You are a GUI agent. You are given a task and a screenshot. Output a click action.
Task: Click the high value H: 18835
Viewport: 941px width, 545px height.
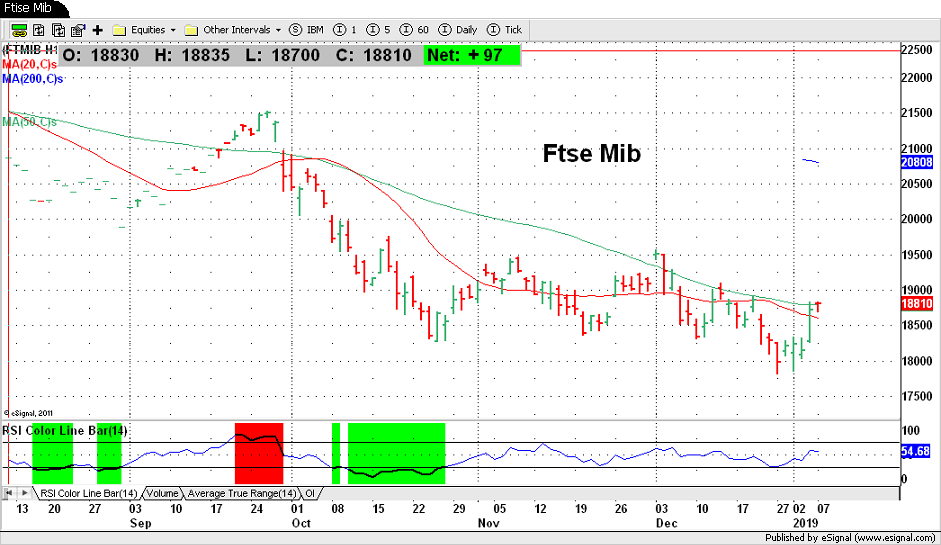(x=192, y=55)
